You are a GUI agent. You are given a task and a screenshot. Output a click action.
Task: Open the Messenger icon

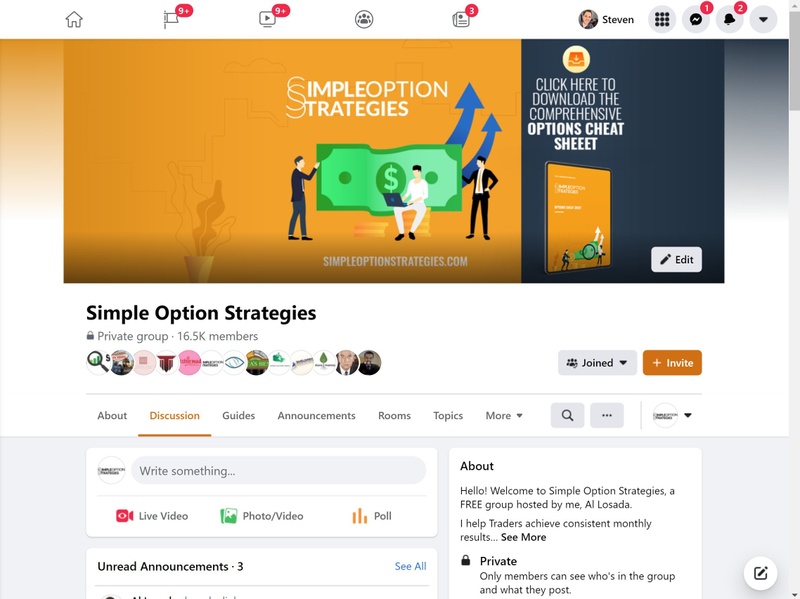(x=696, y=19)
